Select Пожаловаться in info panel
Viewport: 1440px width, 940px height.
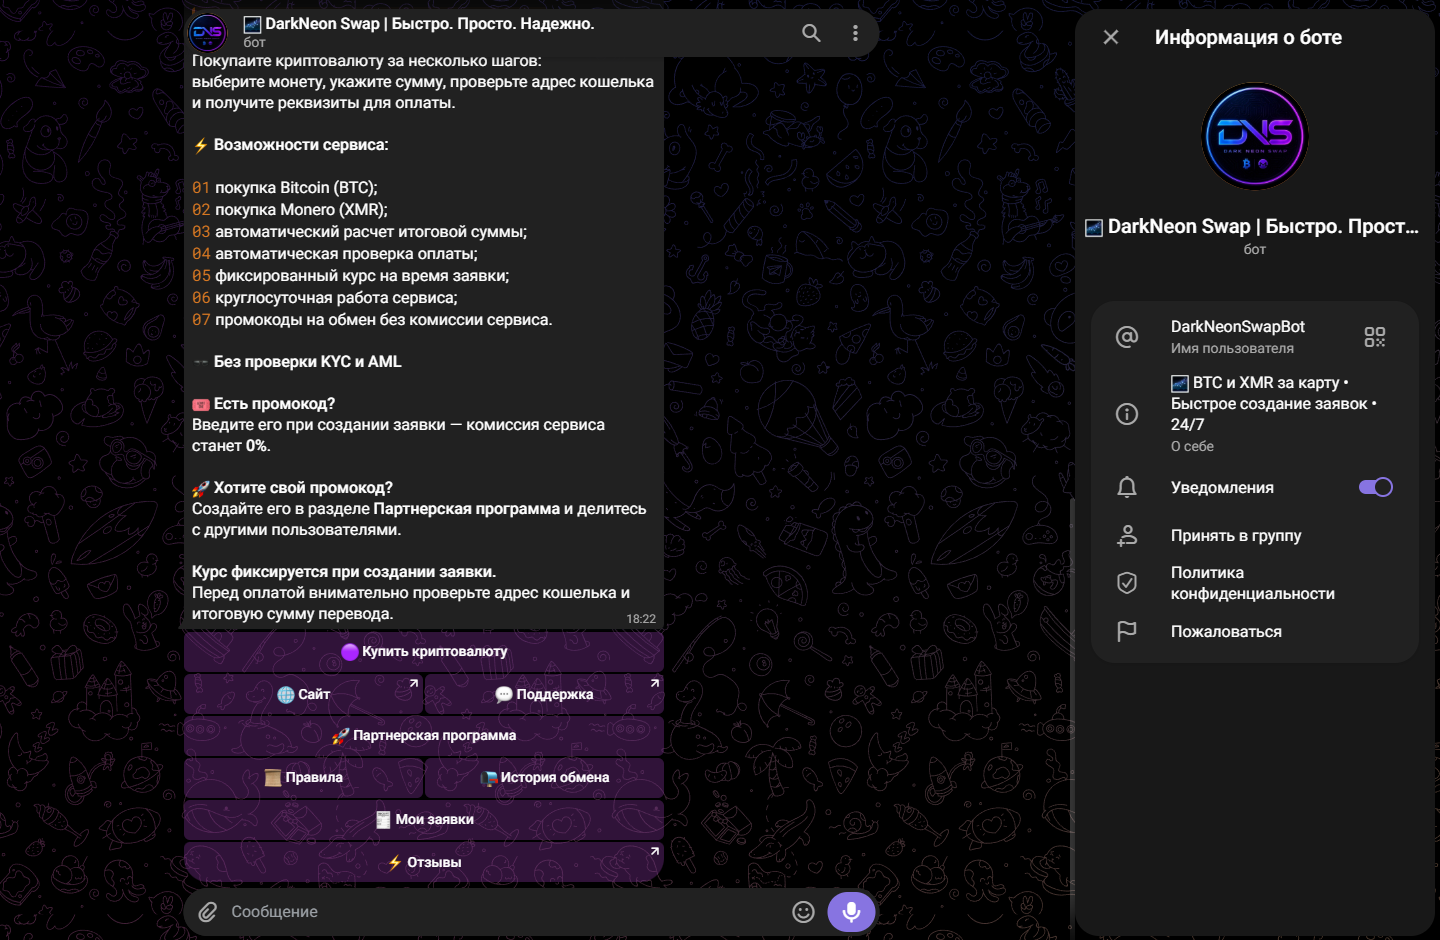[1255, 631]
